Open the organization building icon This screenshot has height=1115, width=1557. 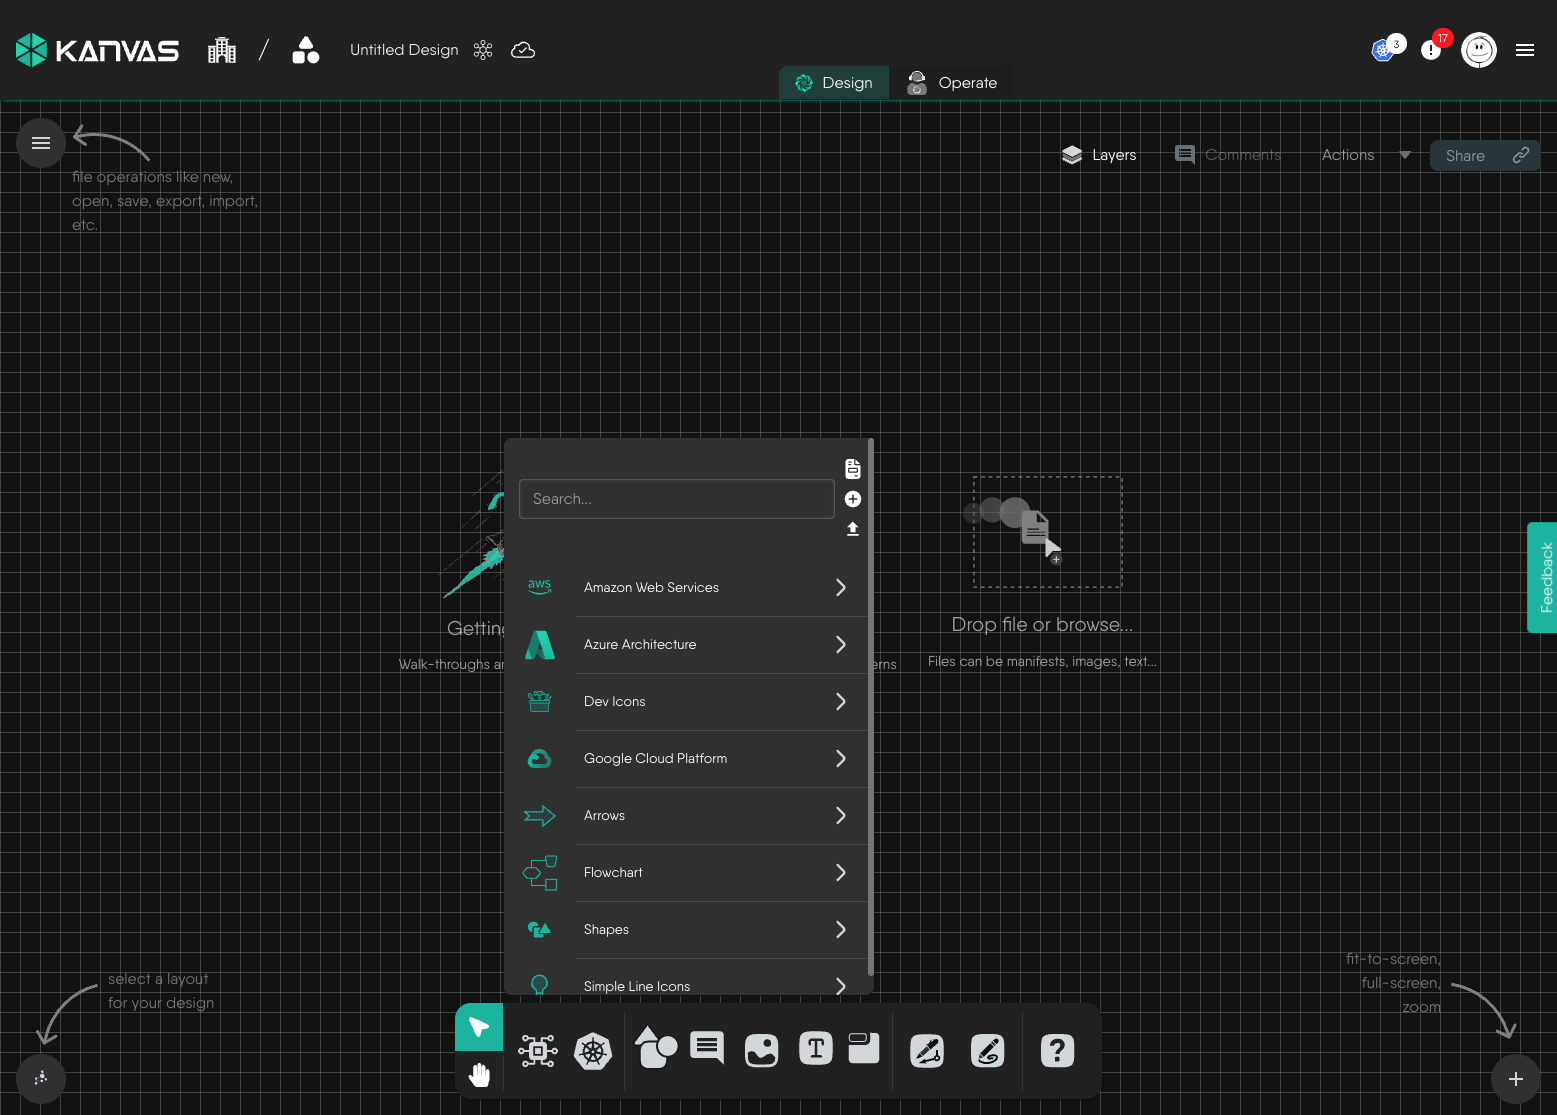[222, 50]
